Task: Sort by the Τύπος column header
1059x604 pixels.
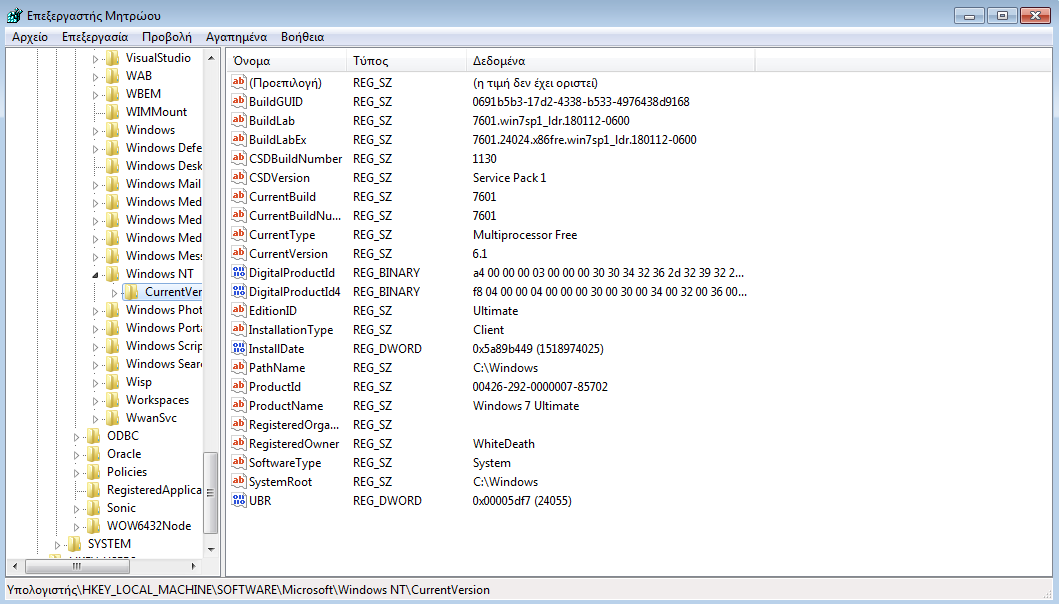Action: (406, 61)
